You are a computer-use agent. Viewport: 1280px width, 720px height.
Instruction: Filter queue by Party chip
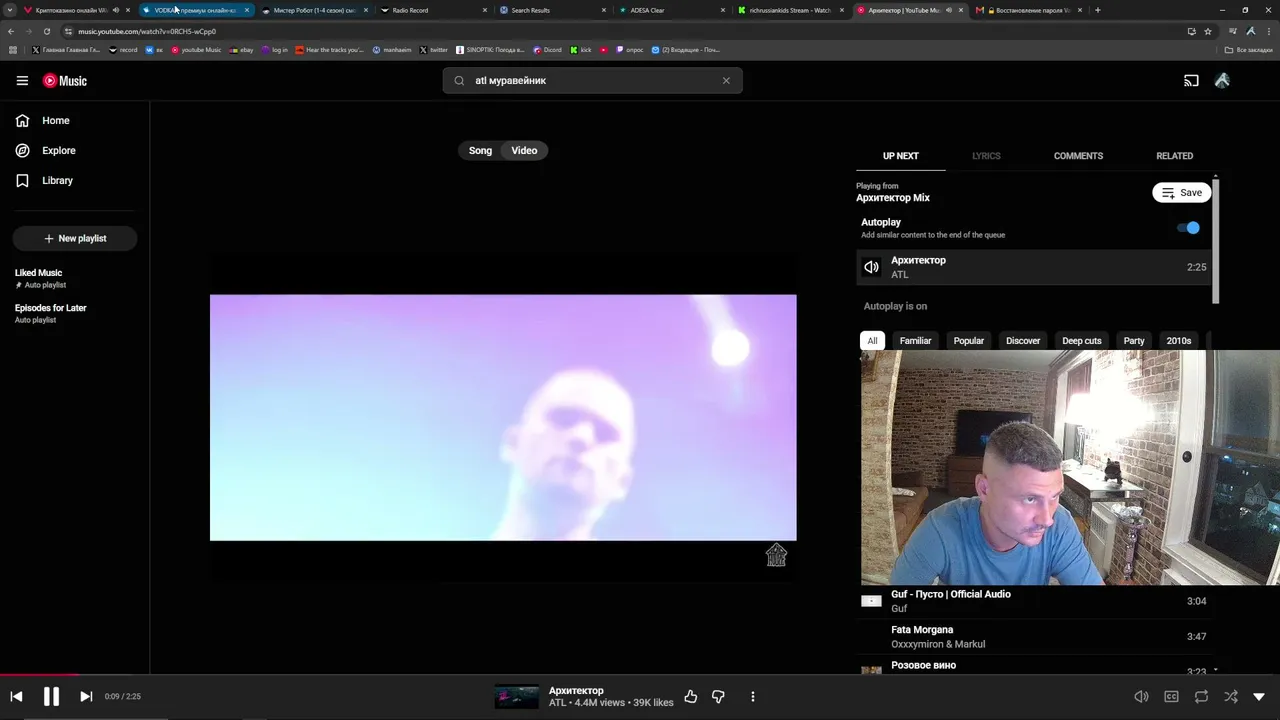coord(1133,341)
